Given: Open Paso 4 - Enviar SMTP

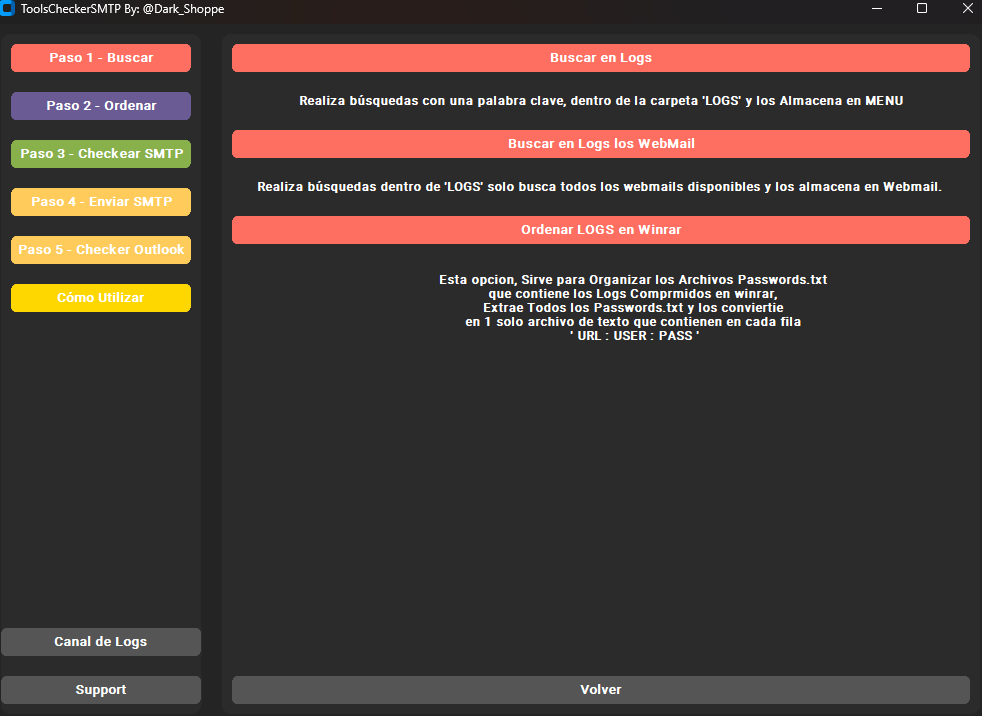Looking at the screenshot, I should (100, 202).
